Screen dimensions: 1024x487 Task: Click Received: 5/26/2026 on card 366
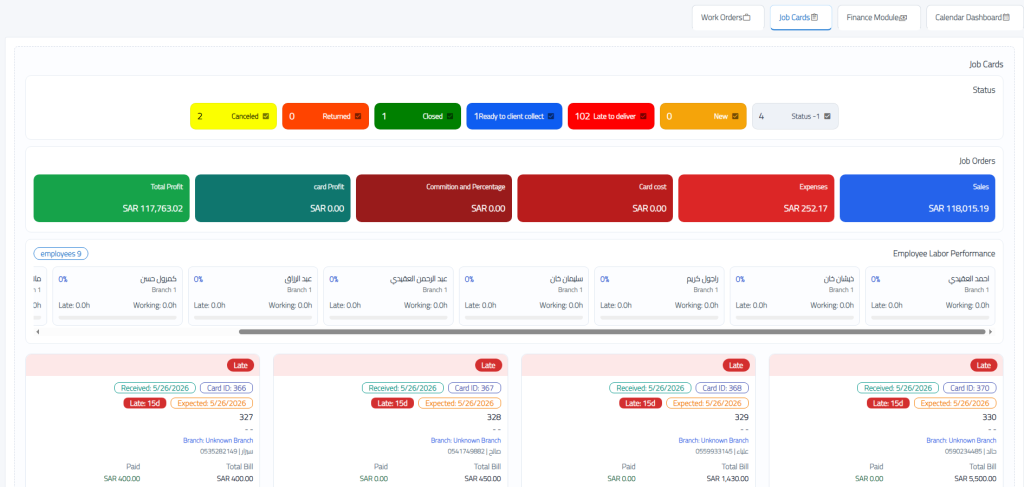[155, 388]
